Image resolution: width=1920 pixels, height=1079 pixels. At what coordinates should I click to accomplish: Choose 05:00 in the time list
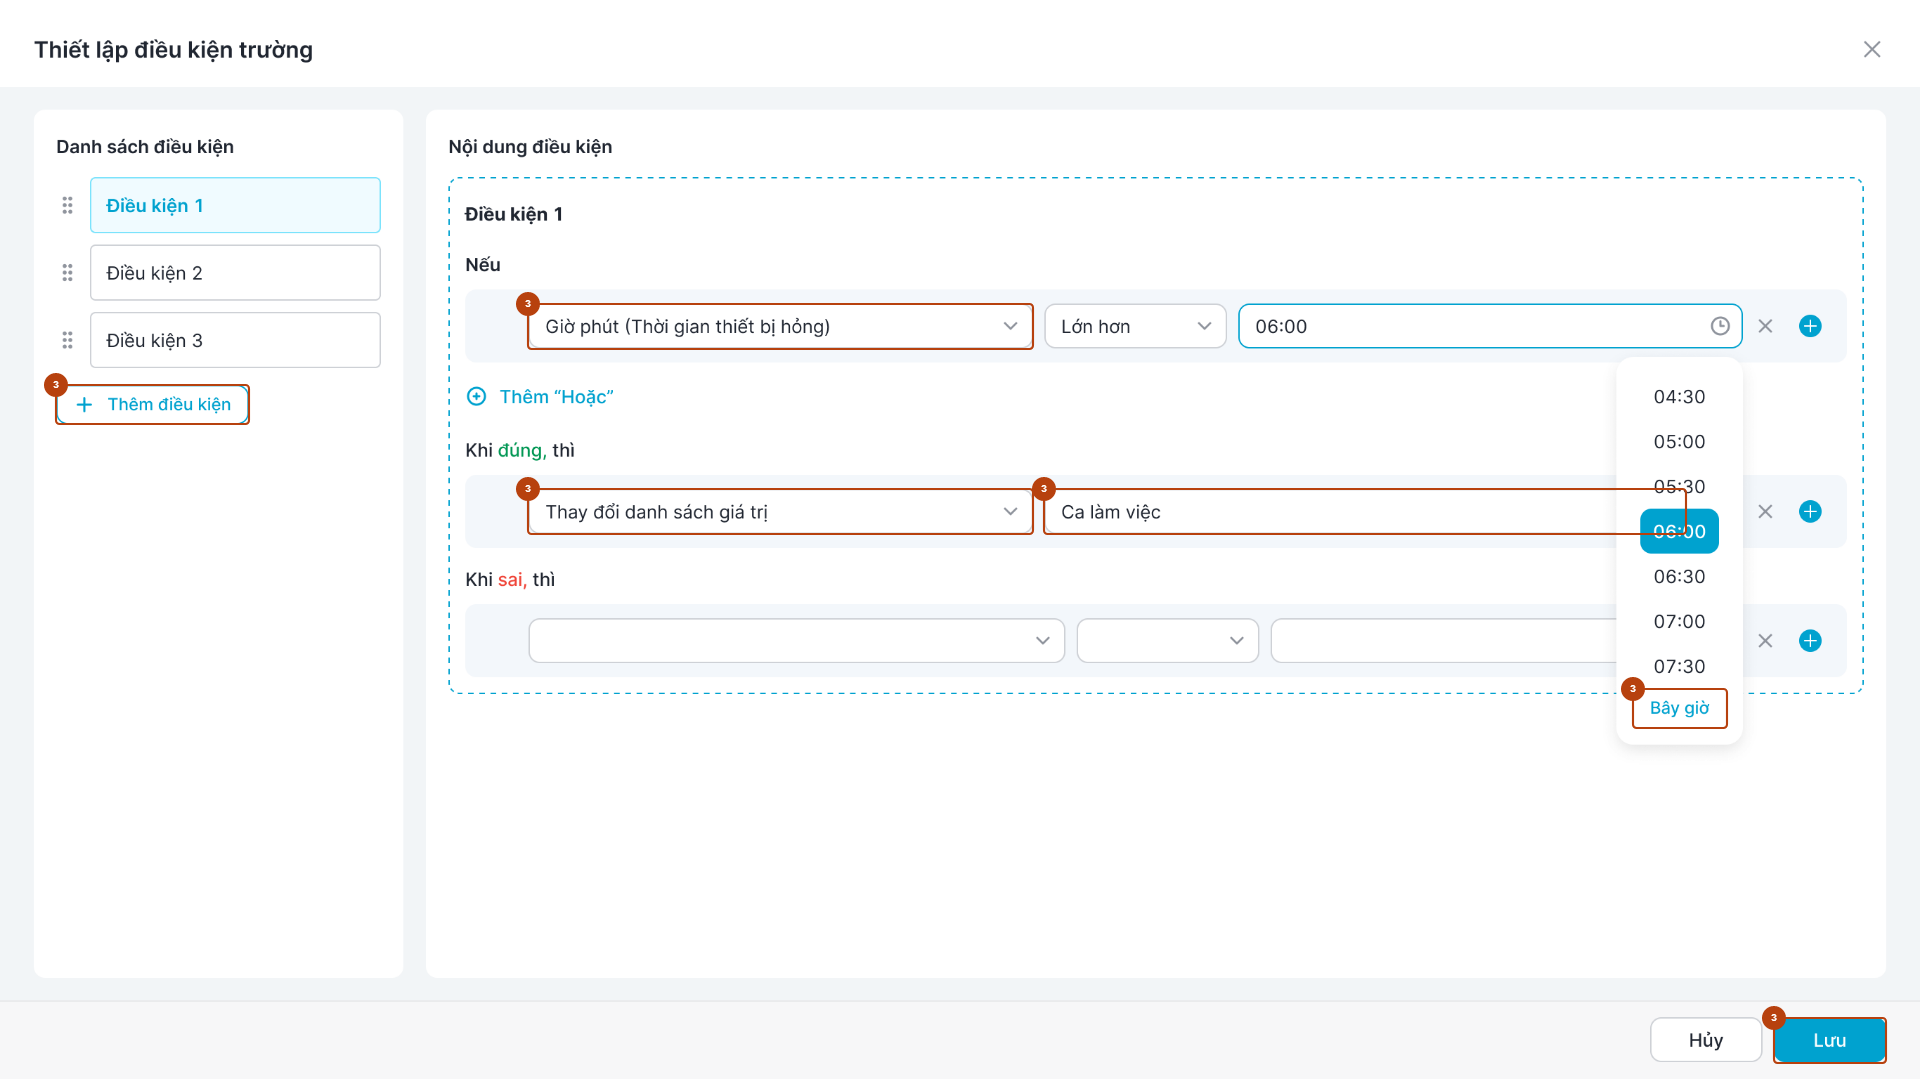(x=1679, y=442)
